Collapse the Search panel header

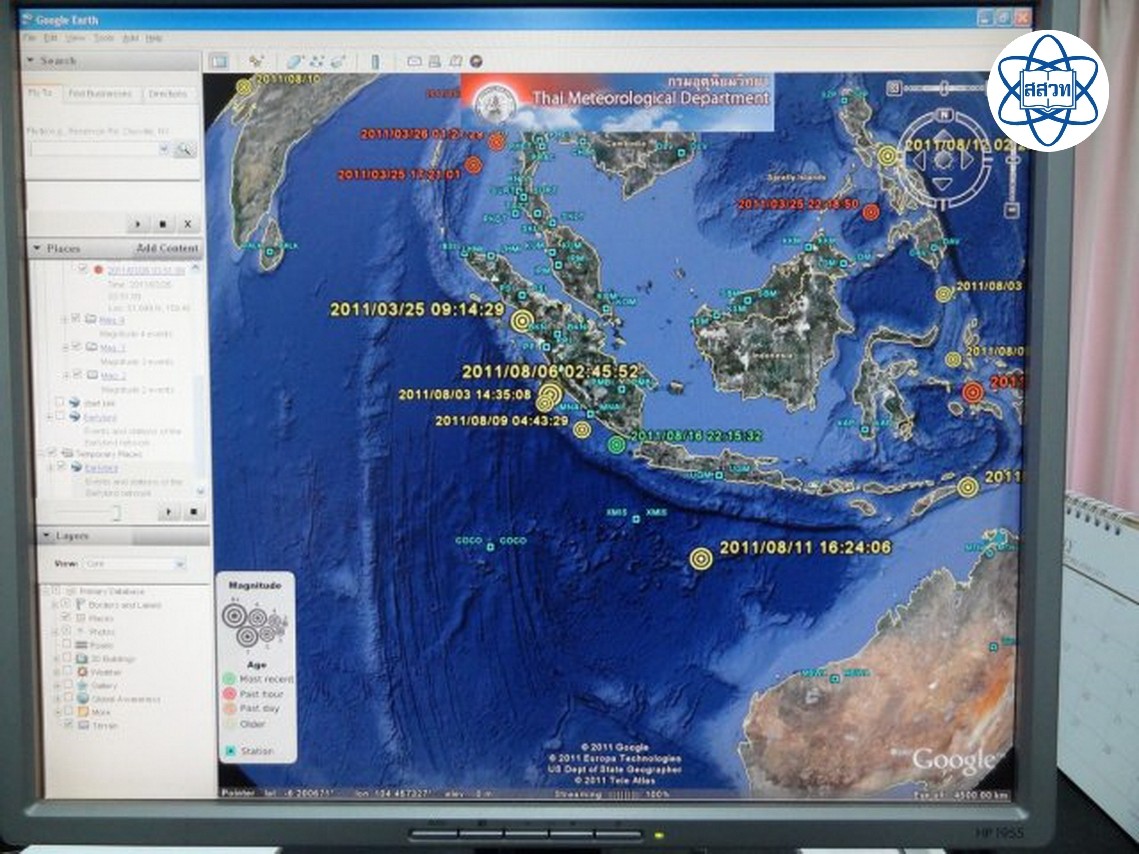click(x=30, y=61)
